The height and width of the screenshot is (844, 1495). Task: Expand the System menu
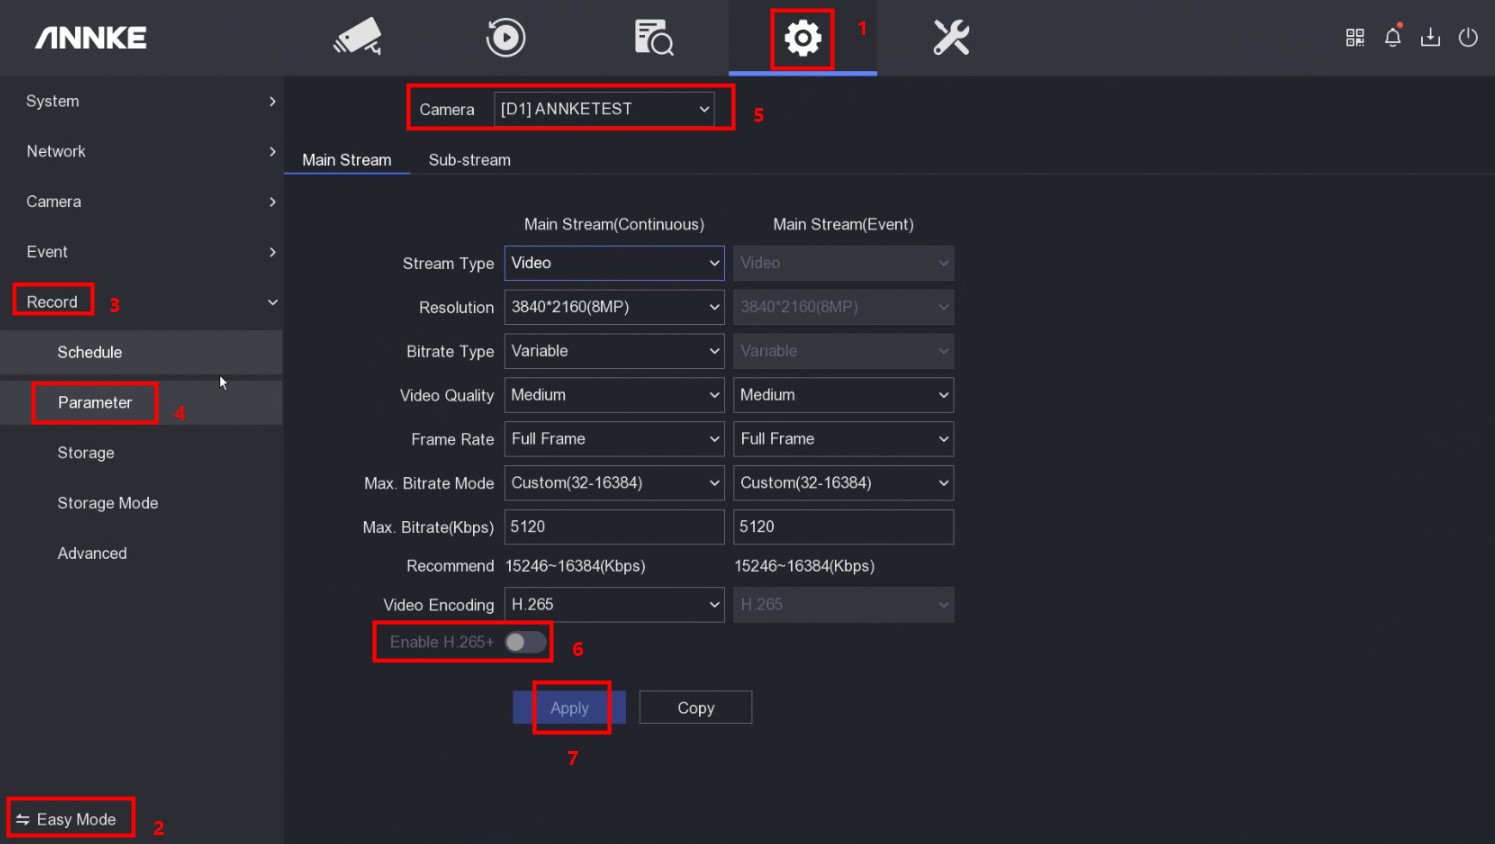141,101
